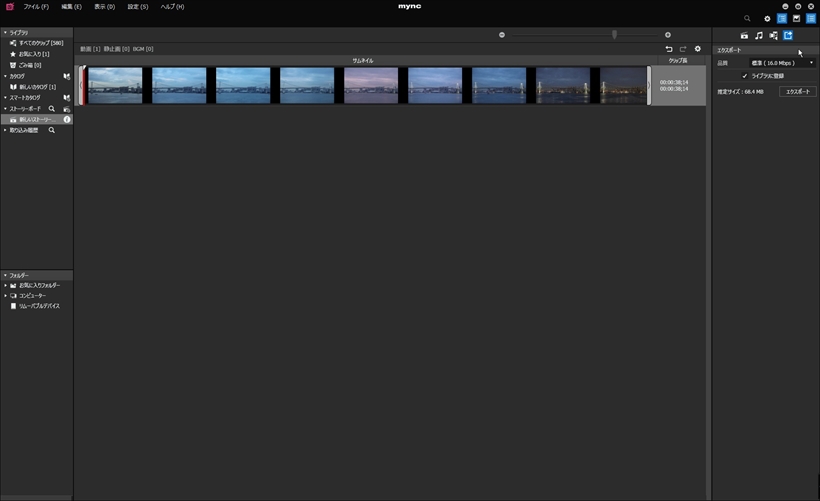
Task: Click the 推定サイズ estimated size text
Action: (740, 92)
